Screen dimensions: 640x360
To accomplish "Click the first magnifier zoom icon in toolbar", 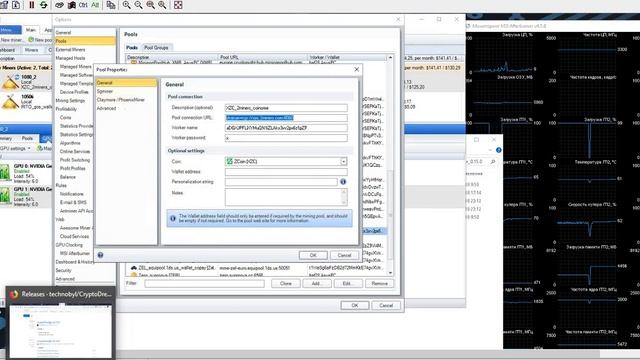I will pyautogui.click(x=127, y=5).
